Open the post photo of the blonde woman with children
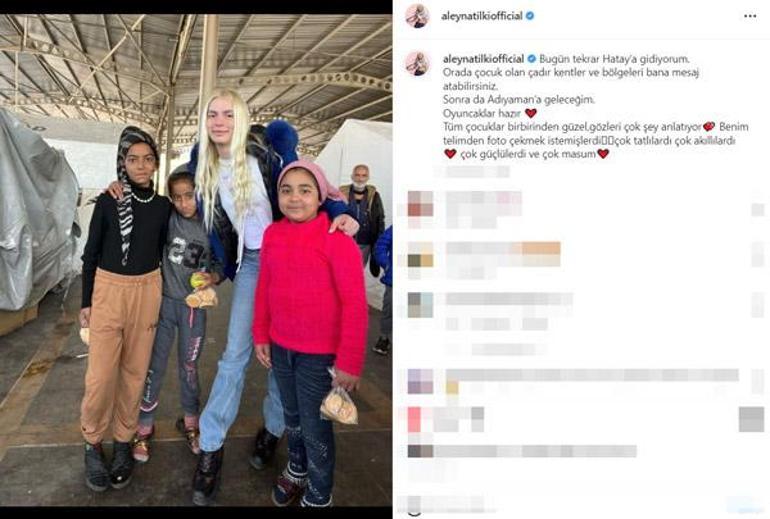Viewport: 770px width, 519px height. (x=196, y=260)
